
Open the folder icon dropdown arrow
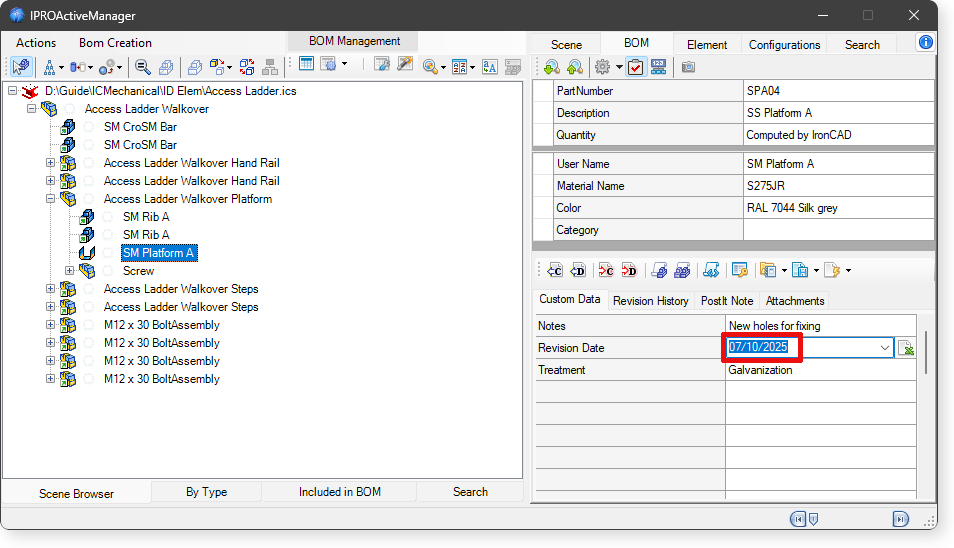coord(784,271)
